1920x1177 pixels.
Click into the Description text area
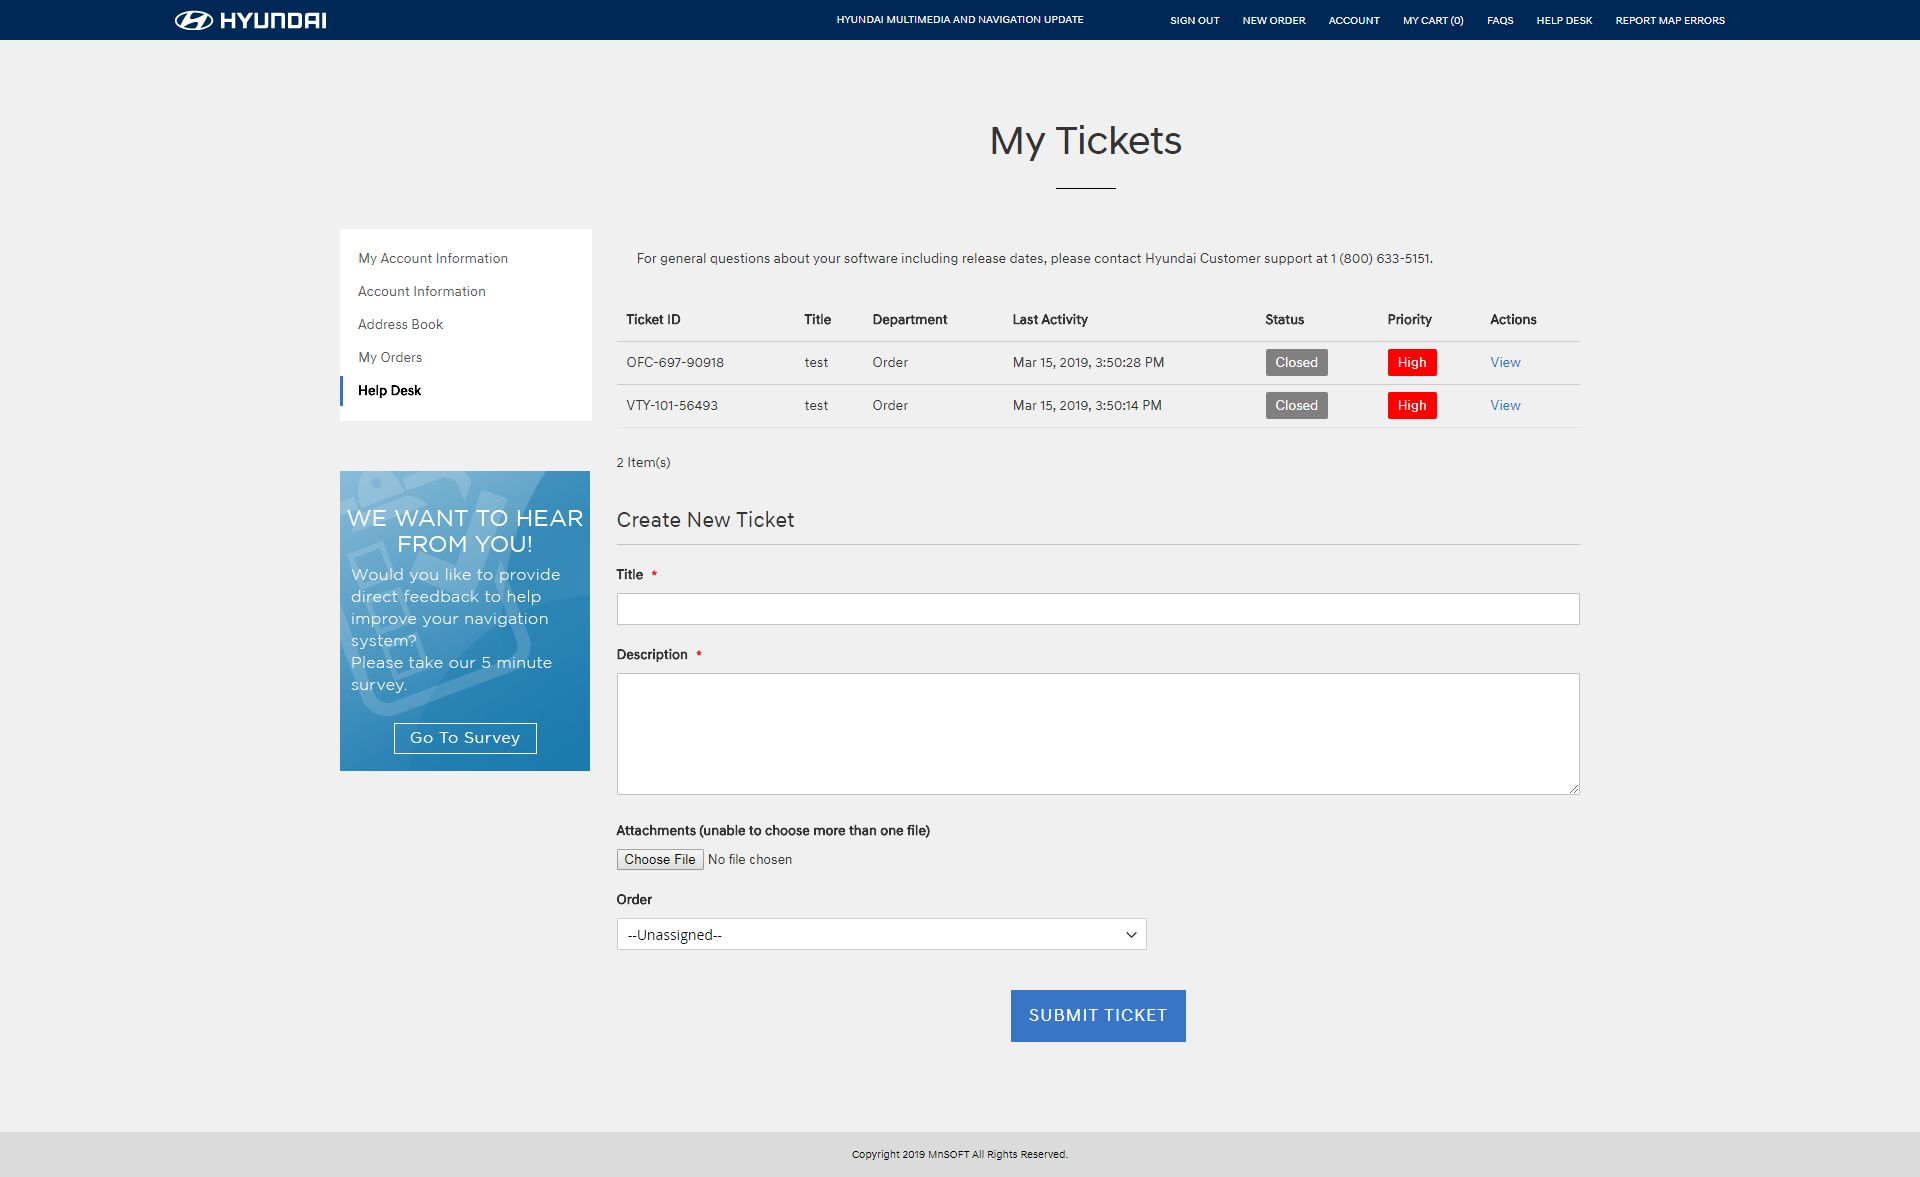1097,733
